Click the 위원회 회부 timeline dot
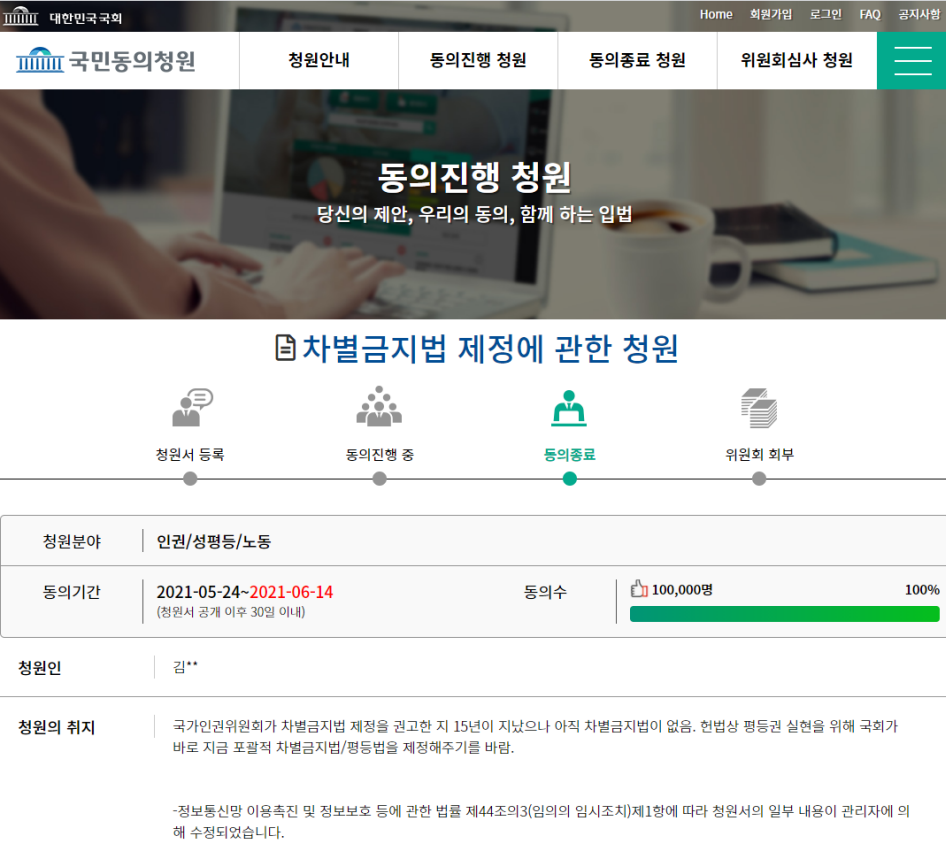Viewport: 946px width, 850px height. pyautogui.click(x=759, y=480)
